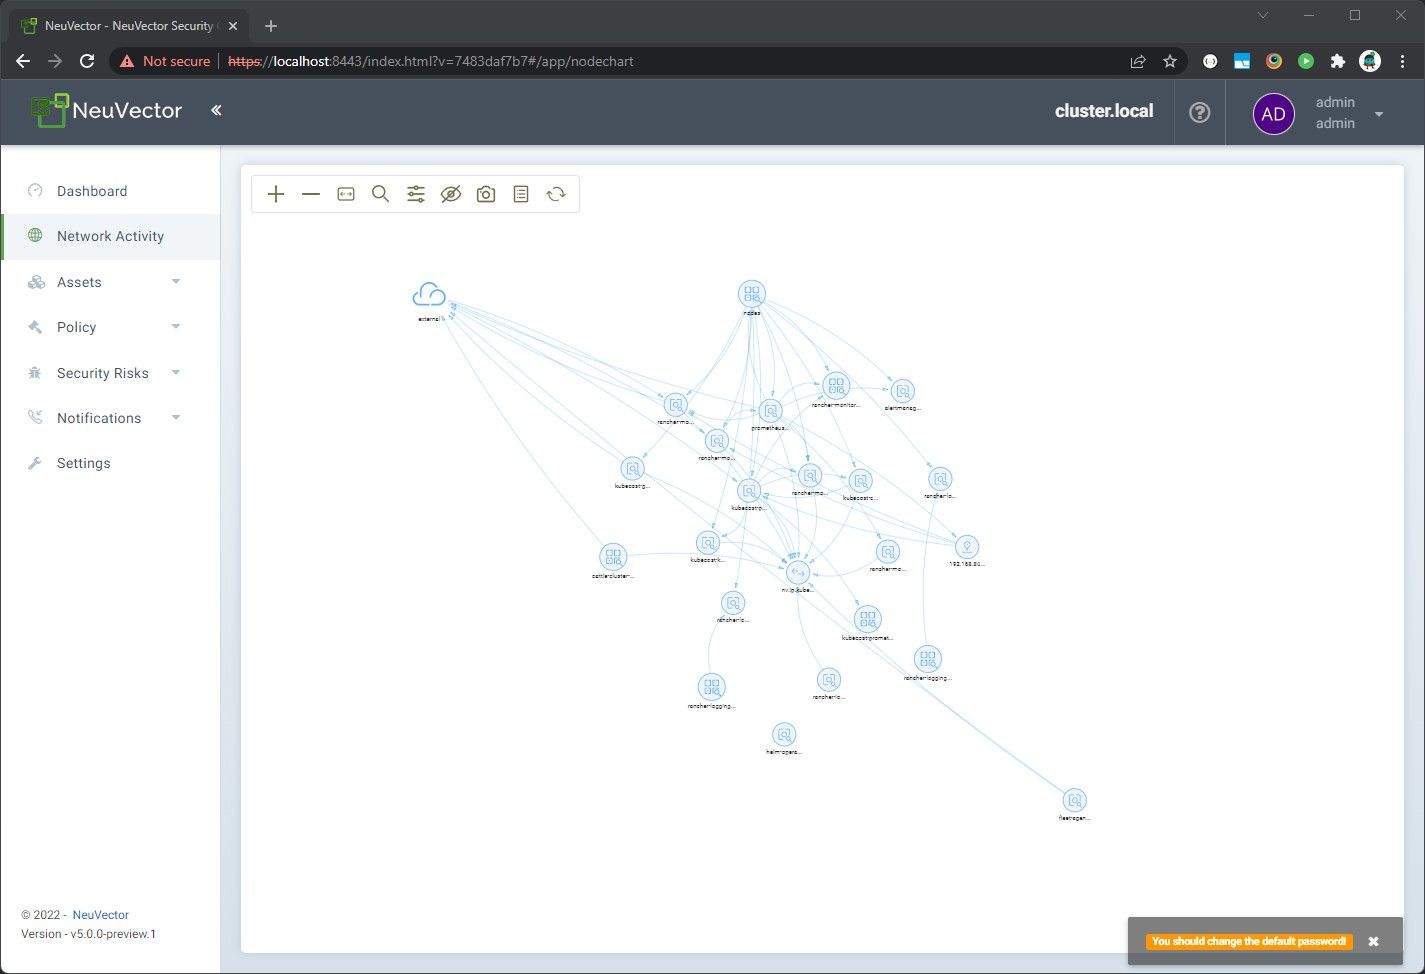The width and height of the screenshot is (1425, 974).
Task: Select the 192.168 address node
Action: [966, 547]
